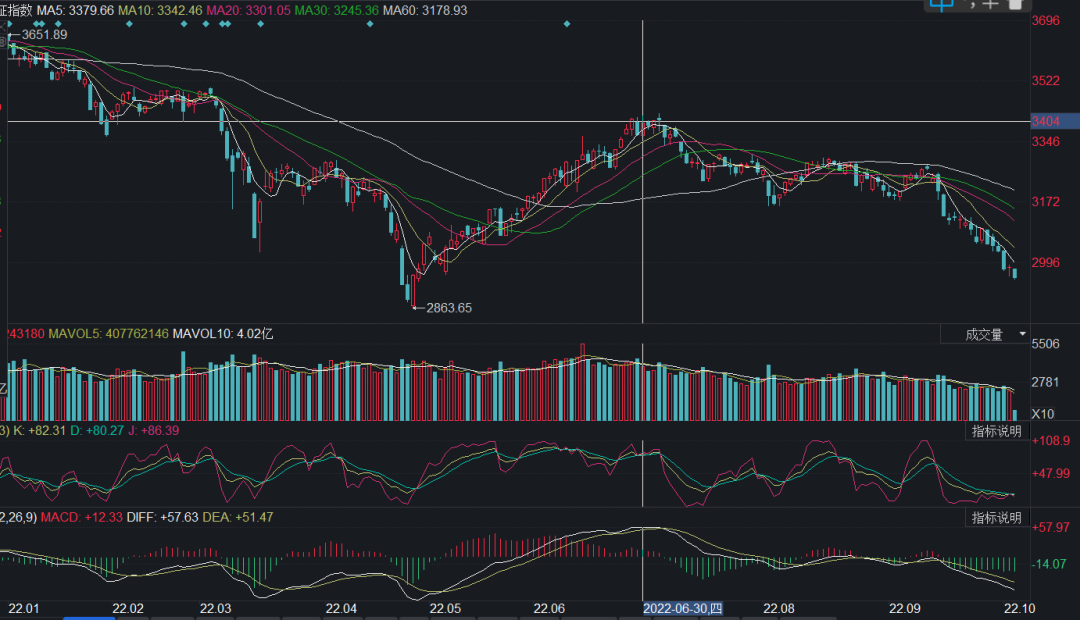Click the 2863.65 low price annotation
This screenshot has height=620, width=1080.
[447, 308]
